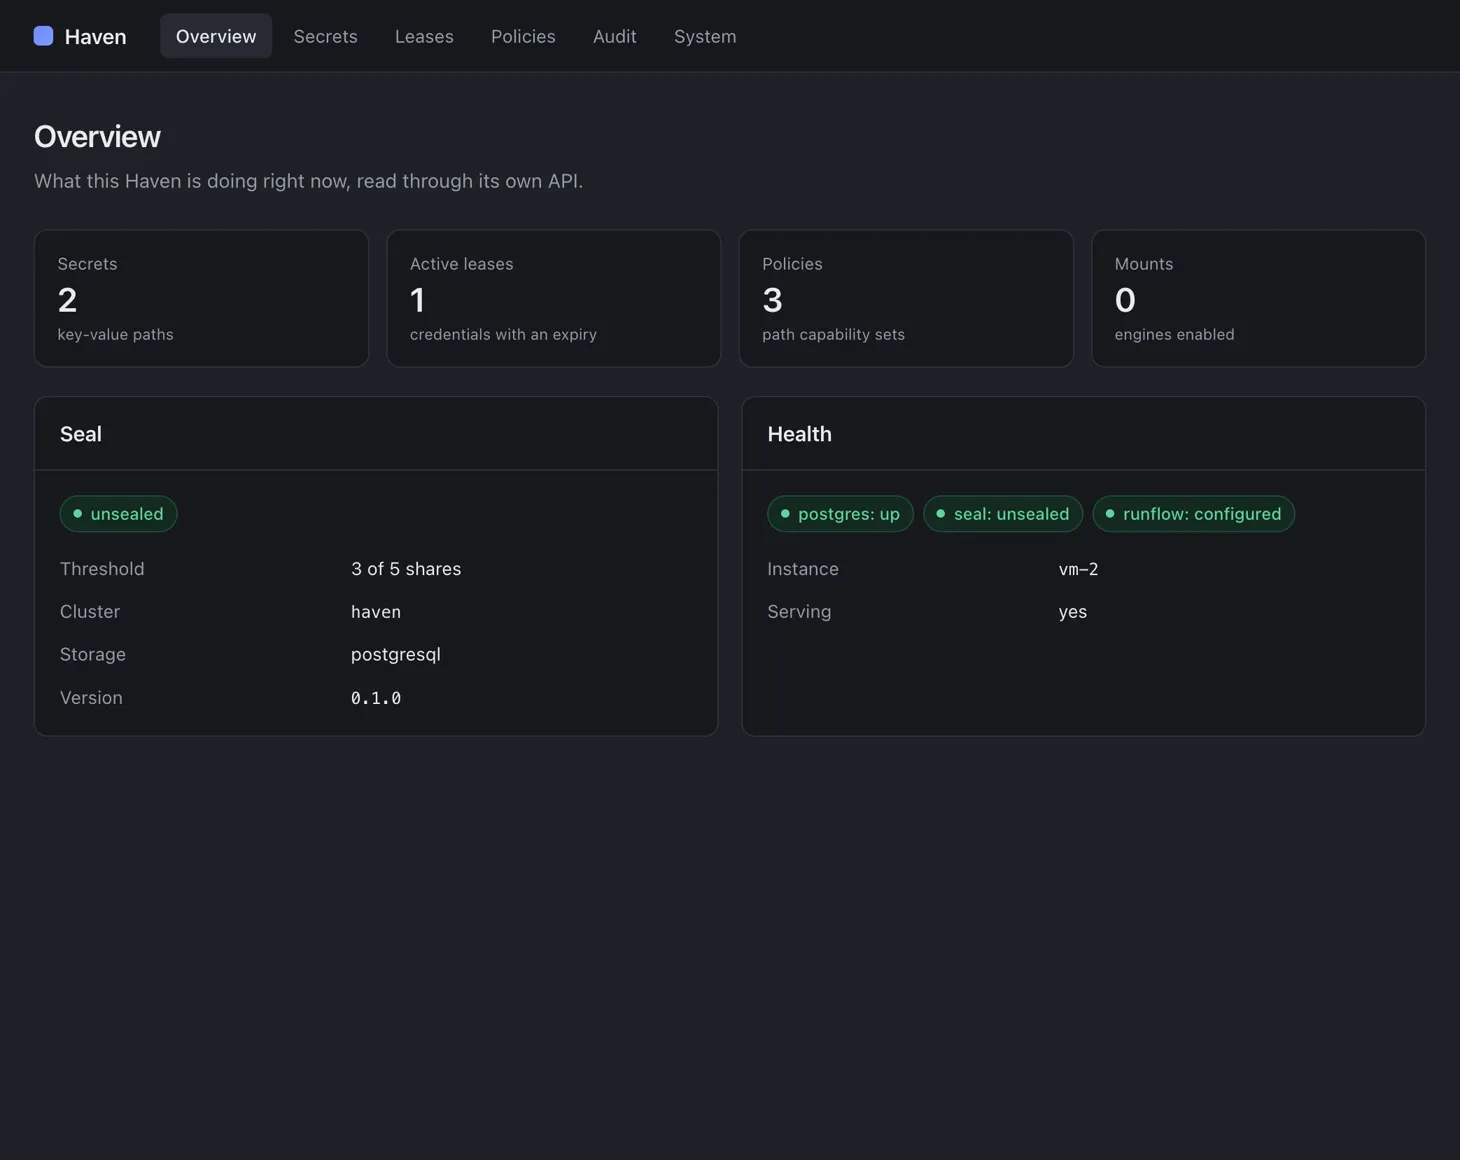This screenshot has height=1160, width=1460.
Task: Click the Serving value 'yes'
Action: [x=1073, y=612]
